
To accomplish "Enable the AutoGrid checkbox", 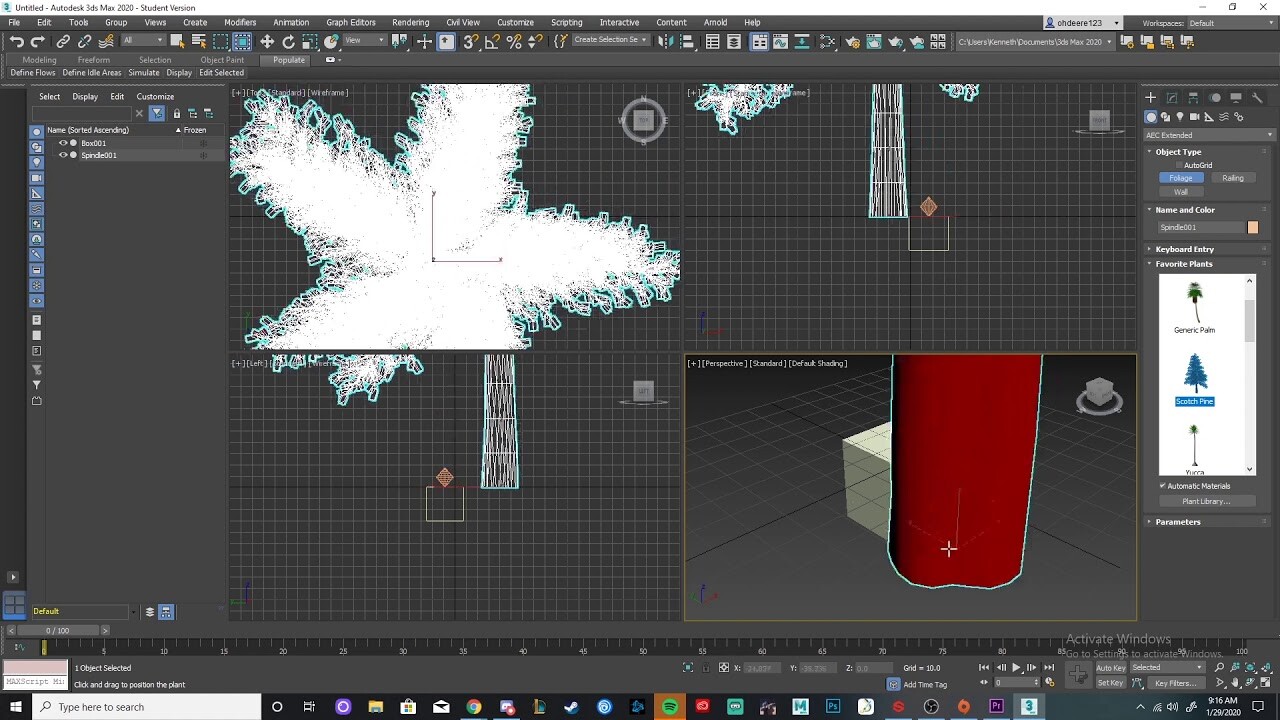I will 1180,165.
